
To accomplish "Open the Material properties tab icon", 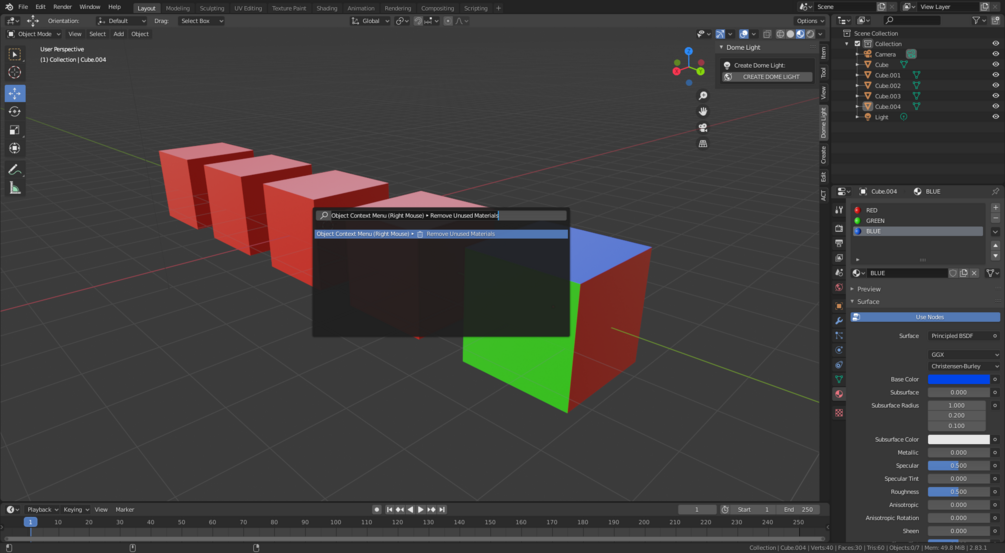I will pos(839,395).
